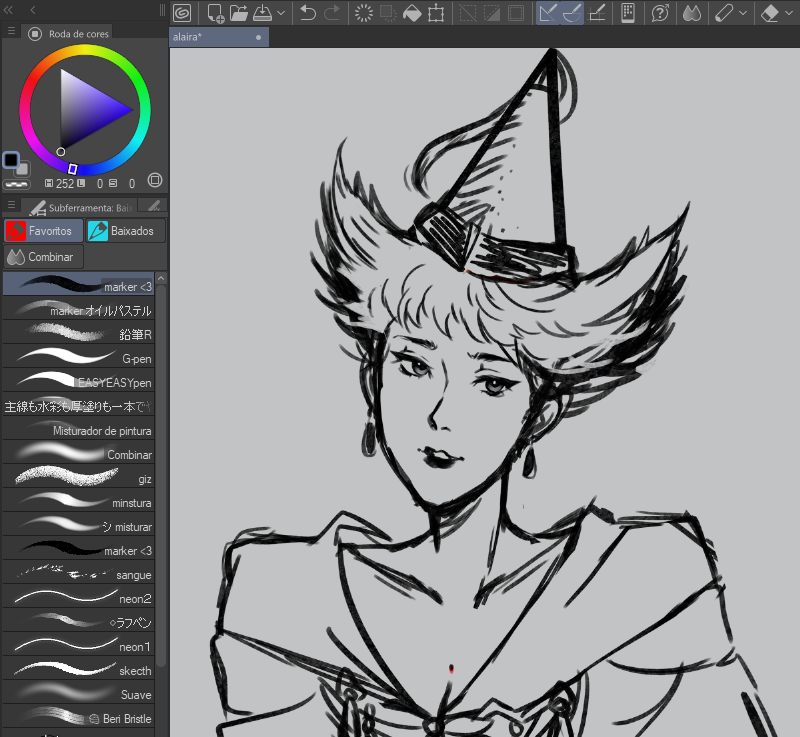Image resolution: width=800 pixels, height=737 pixels.
Task: Choose the pen tool icon in toolbar
Action: click(x=723, y=13)
